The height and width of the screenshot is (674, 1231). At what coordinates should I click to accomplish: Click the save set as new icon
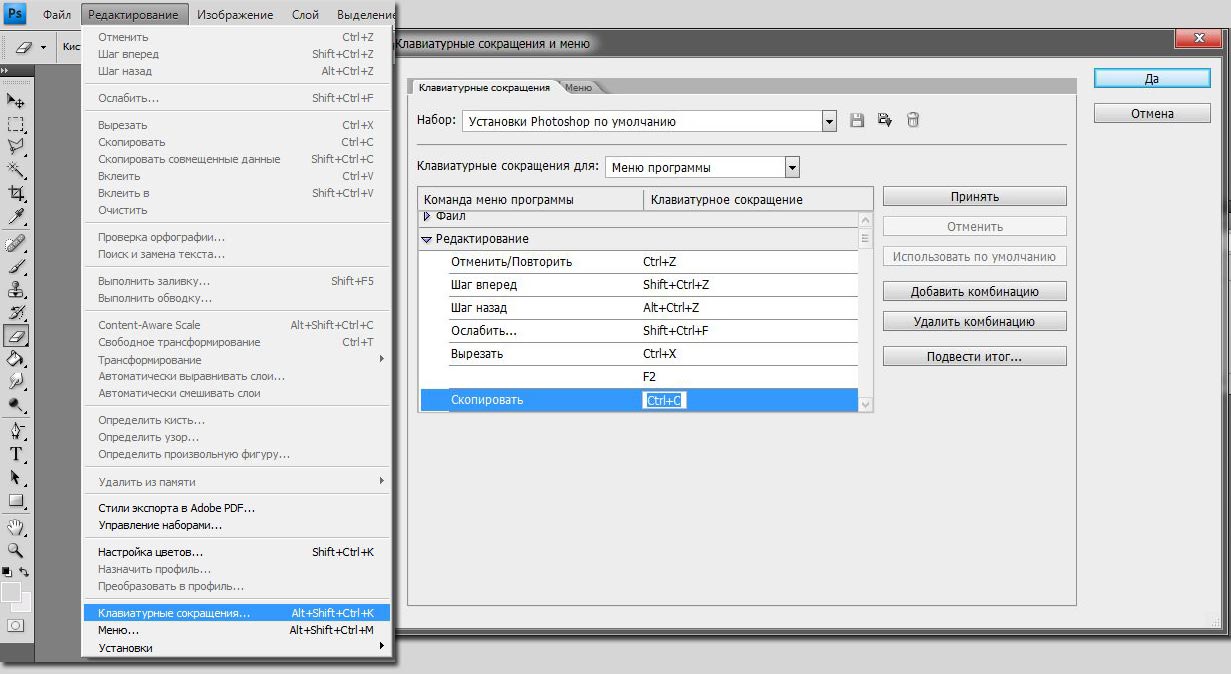coord(884,119)
